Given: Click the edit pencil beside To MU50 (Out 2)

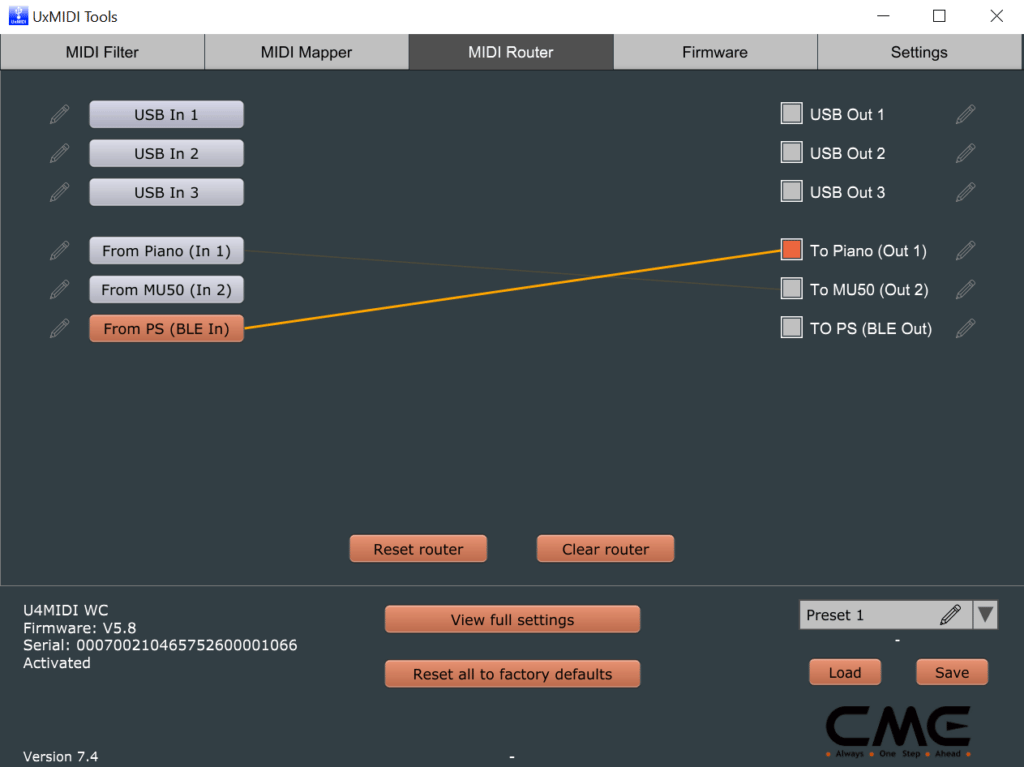Looking at the screenshot, I should (965, 289).
